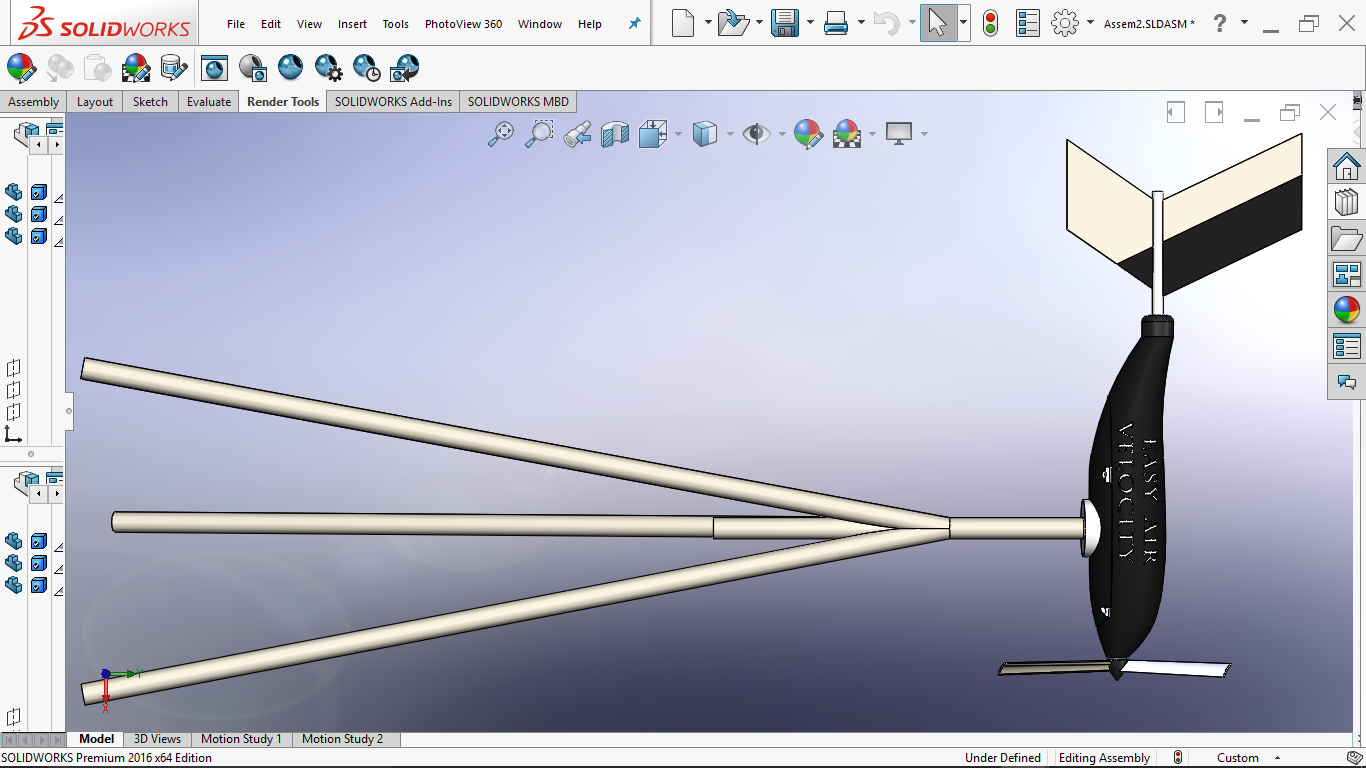Click the Rebuild traffic light icon
This screenshot has height=768, width=1366.
[x=990, y=22]
